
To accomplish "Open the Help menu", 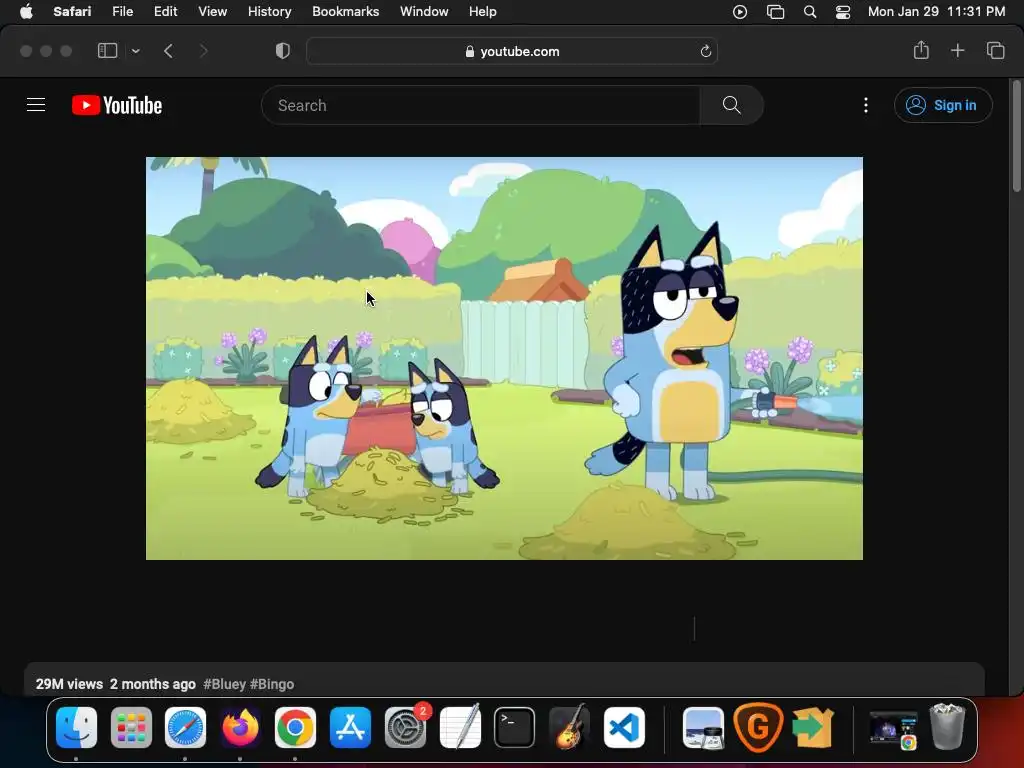I will (483, 11).
